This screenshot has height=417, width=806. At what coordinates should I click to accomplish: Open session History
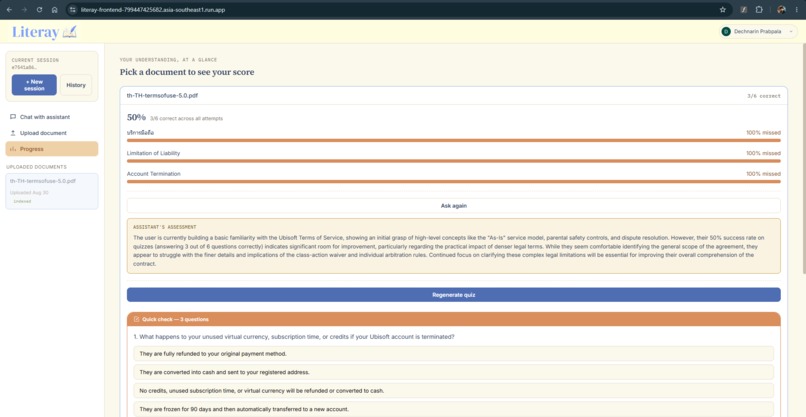tap(76, 85)
